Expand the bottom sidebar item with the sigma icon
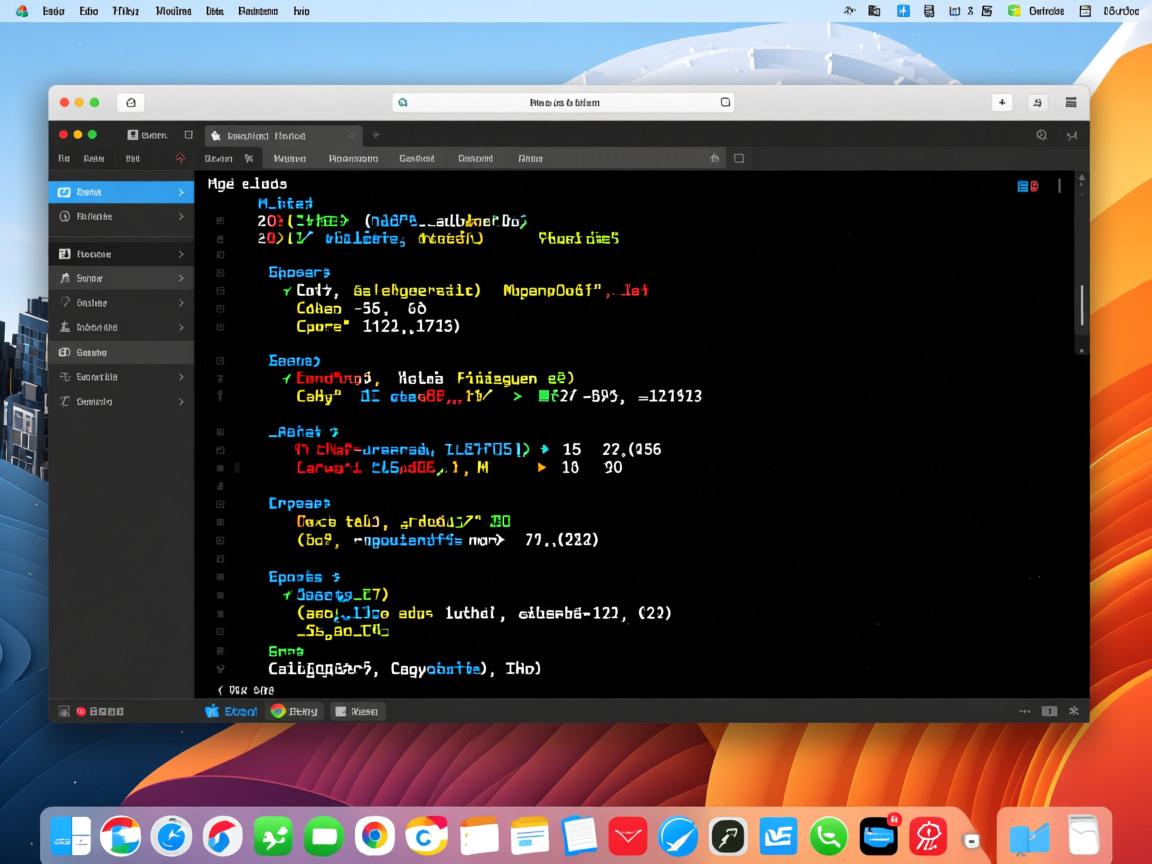Viewport: 1152px width, 864px height. click(x=181, y=401)
